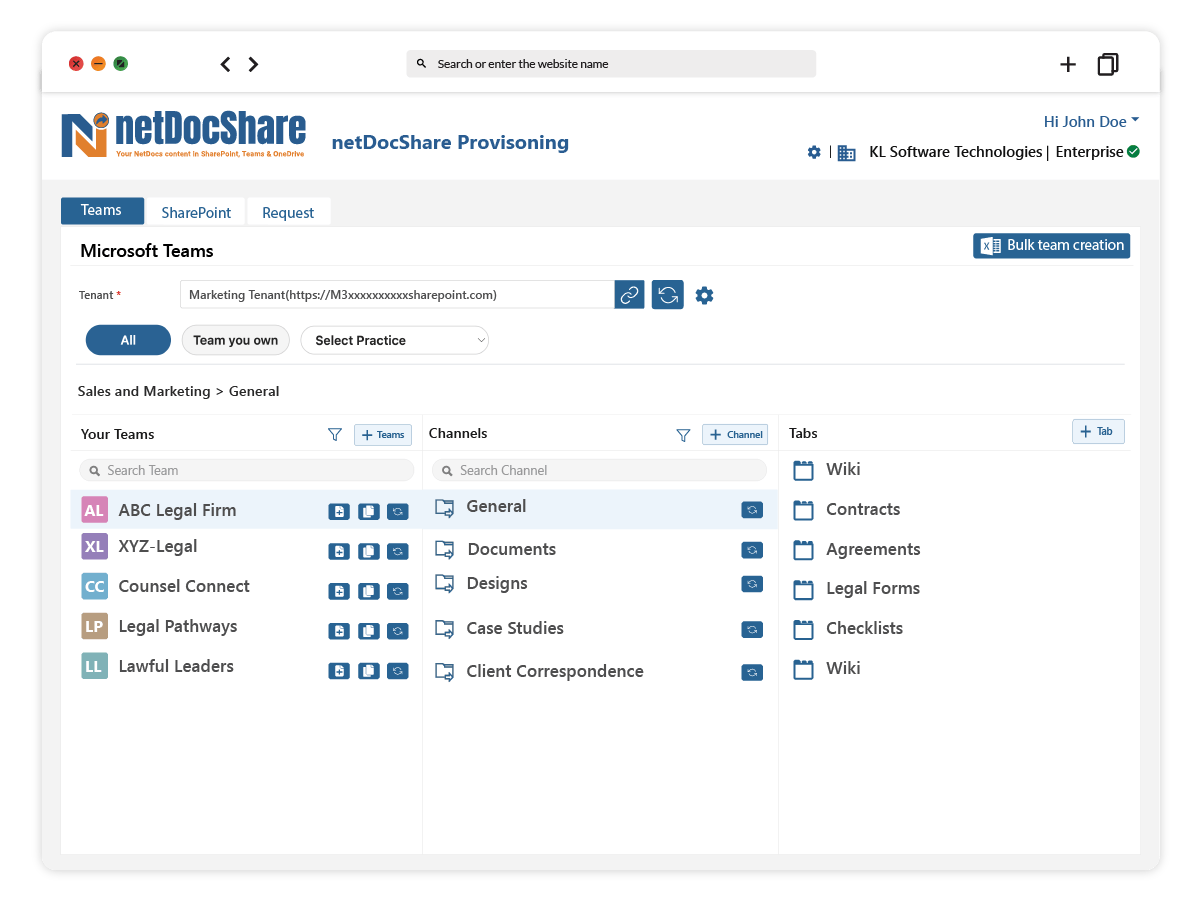This screenshot has height=901, width=1201.
Task: Click the browser back arrow
Action: tap(225, 64)
